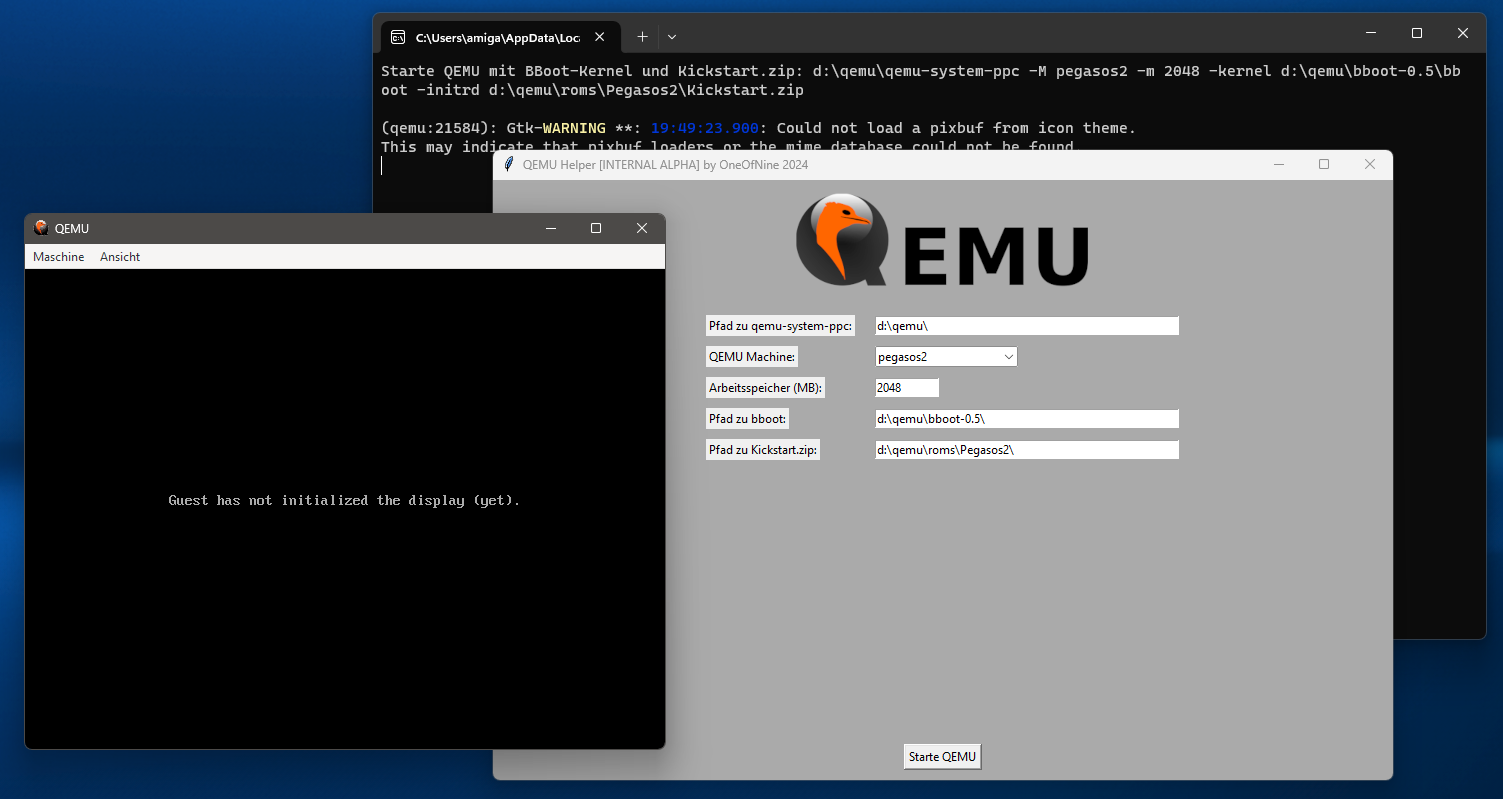Open the terminal tab dropdown chevron
Screen dimensions: 1503x799
[672, 37]
